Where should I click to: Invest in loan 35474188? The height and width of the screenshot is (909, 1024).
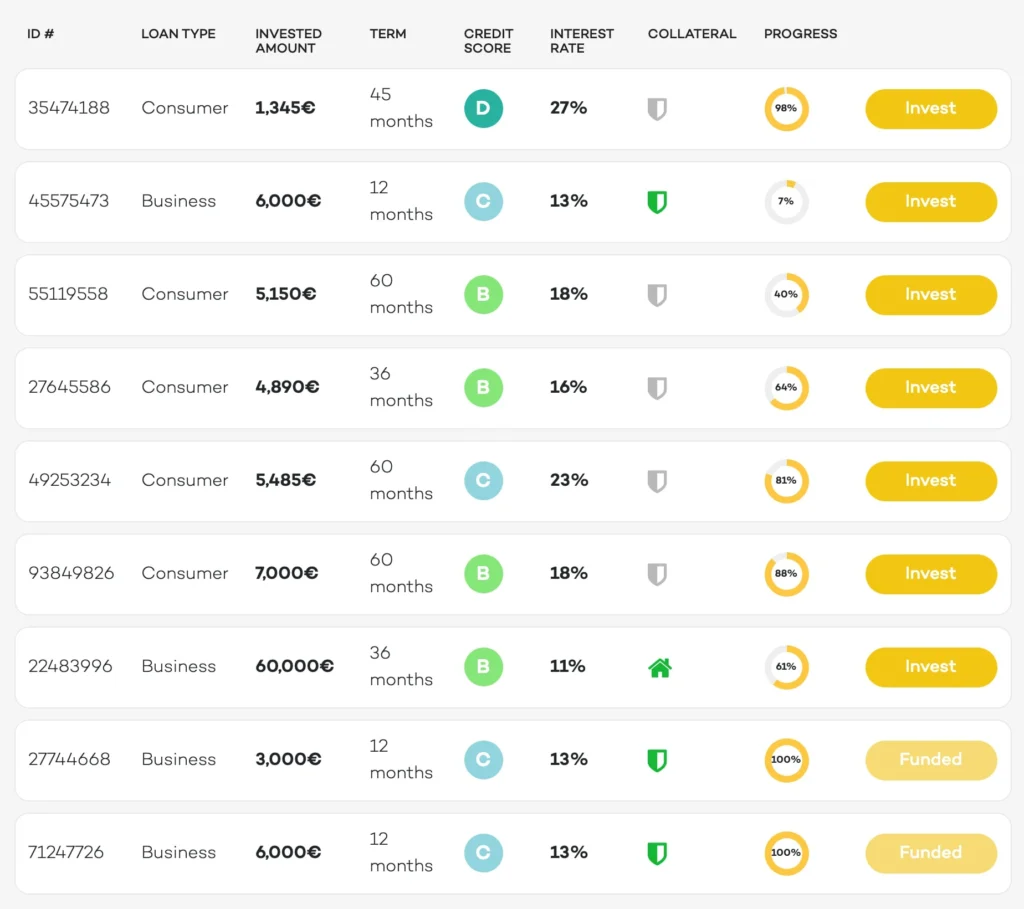tap(931, 108)
